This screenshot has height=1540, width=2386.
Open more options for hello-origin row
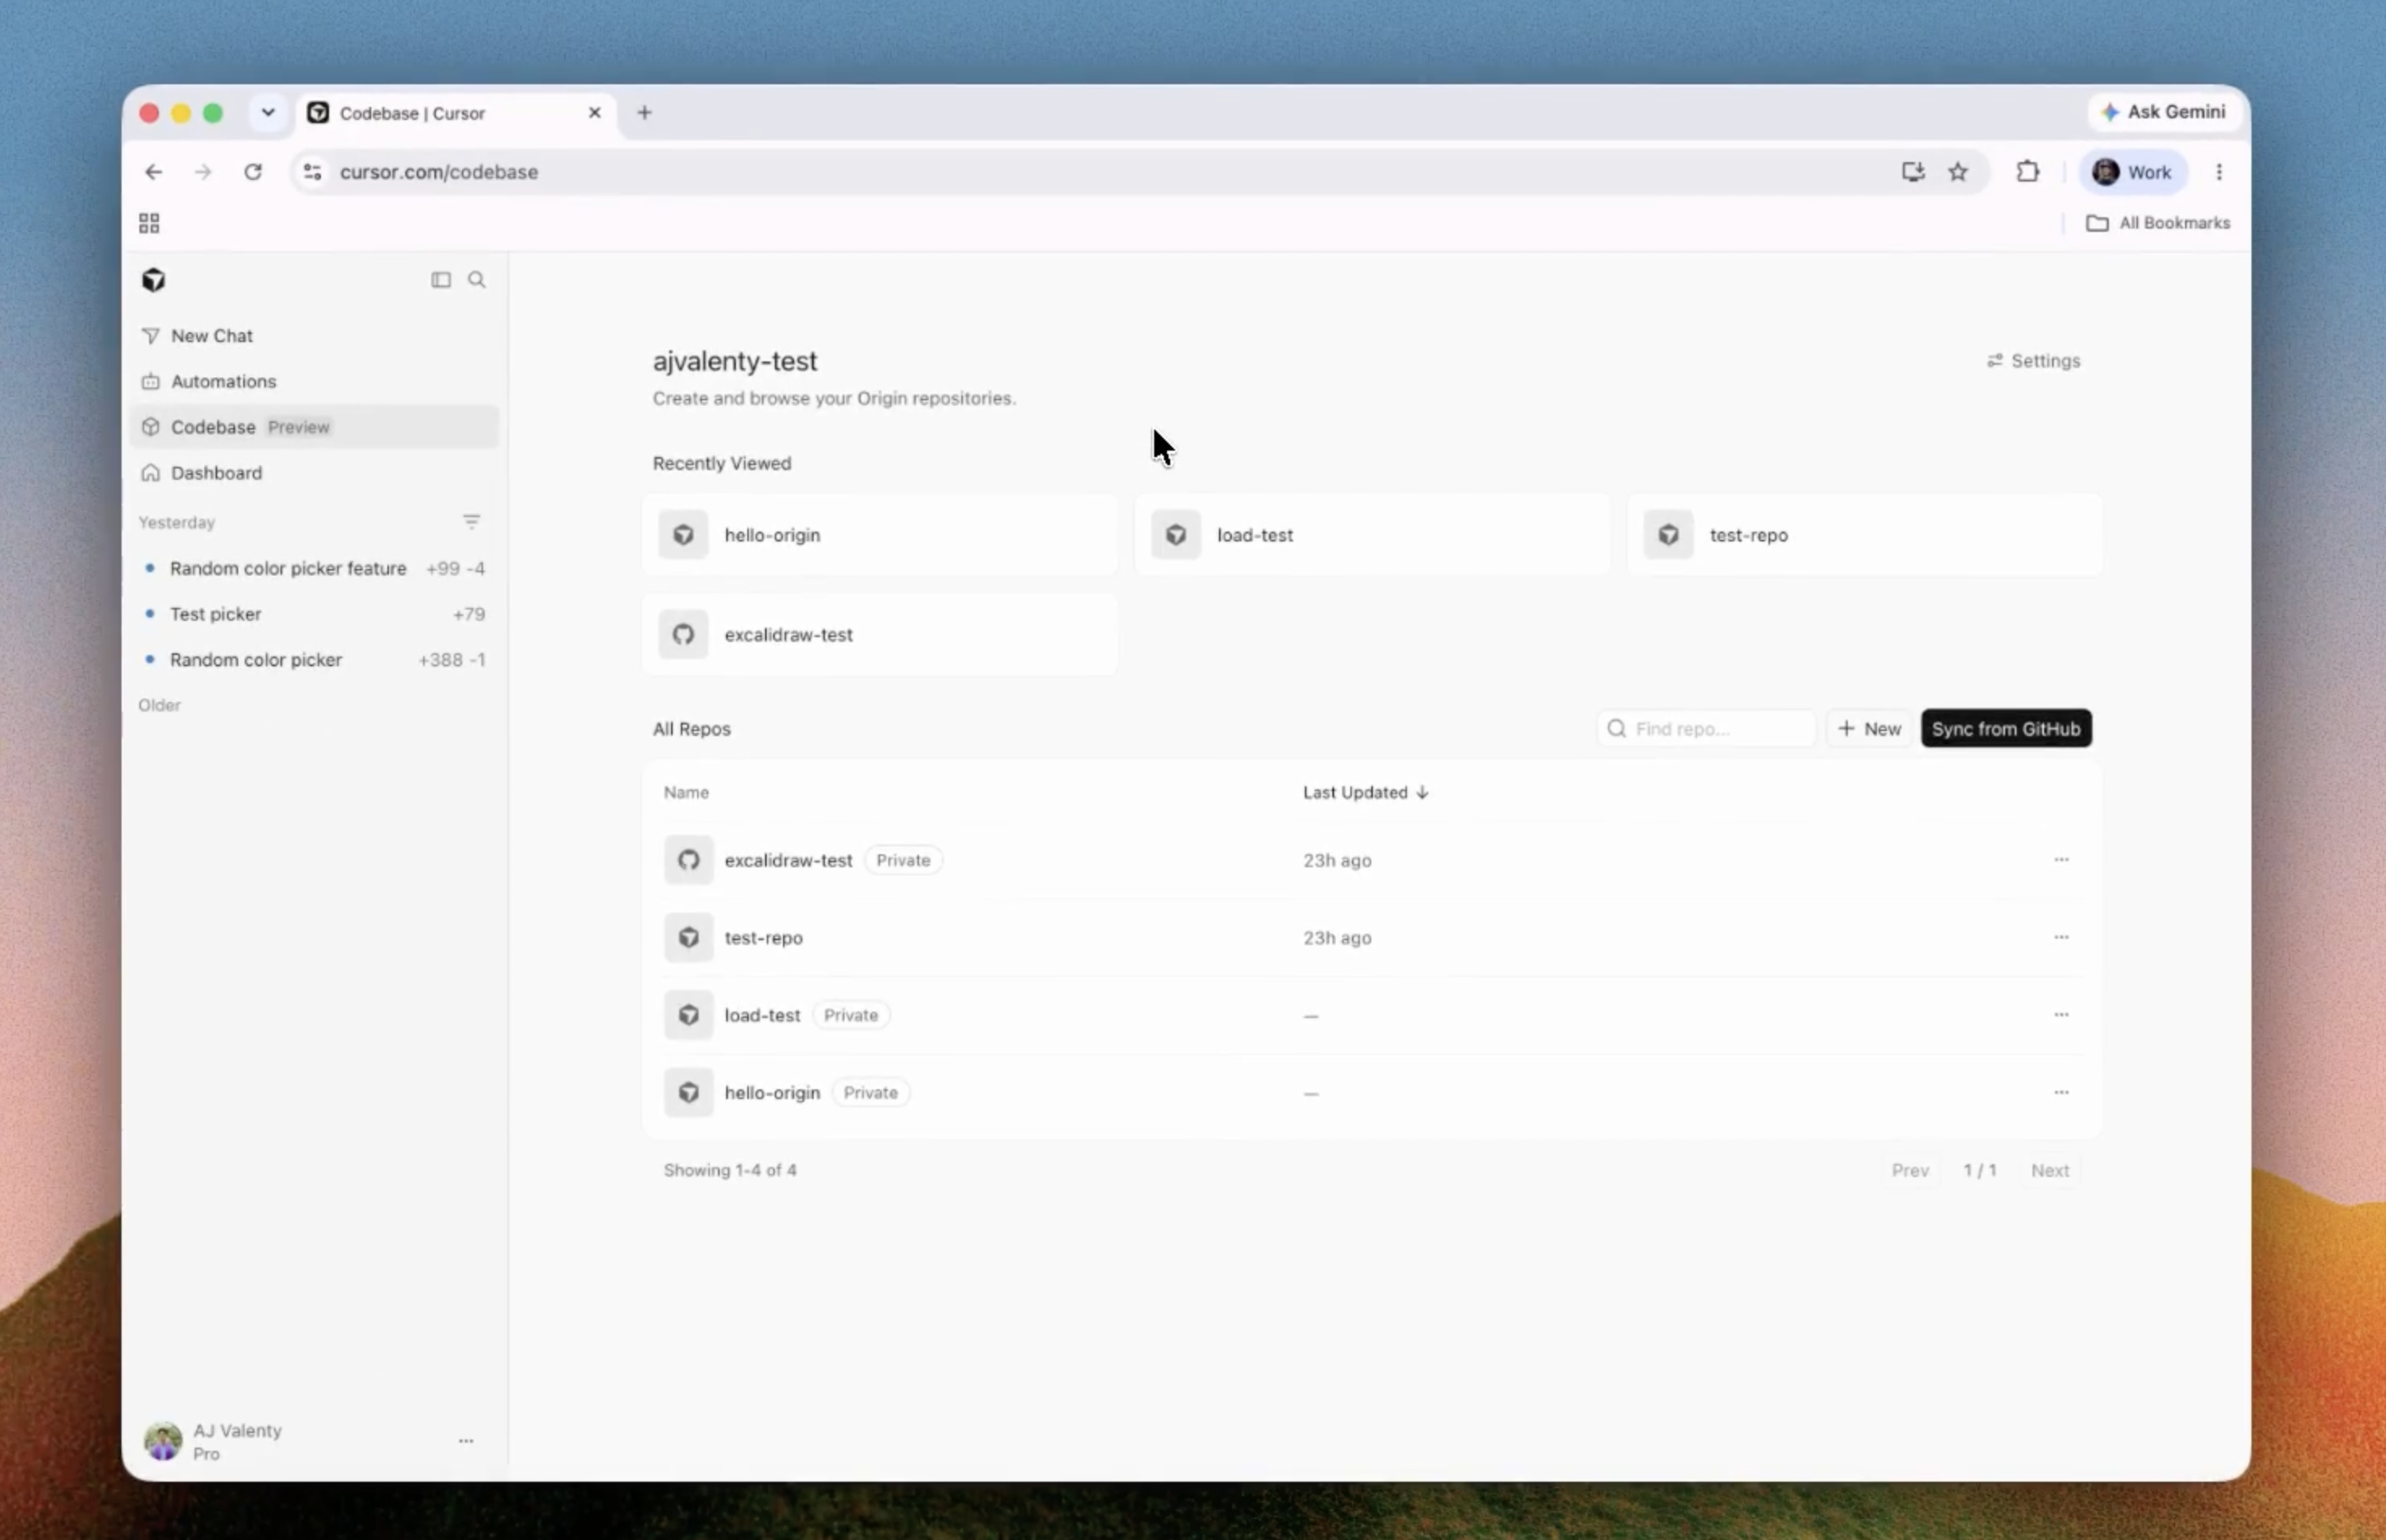tap(2061, 1093)
